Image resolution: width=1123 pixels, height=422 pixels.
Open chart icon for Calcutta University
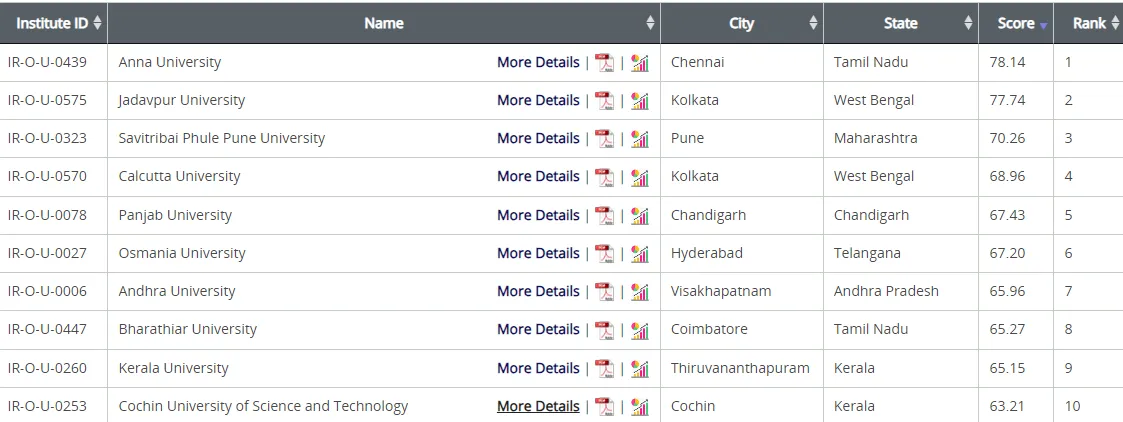point(640,177)
